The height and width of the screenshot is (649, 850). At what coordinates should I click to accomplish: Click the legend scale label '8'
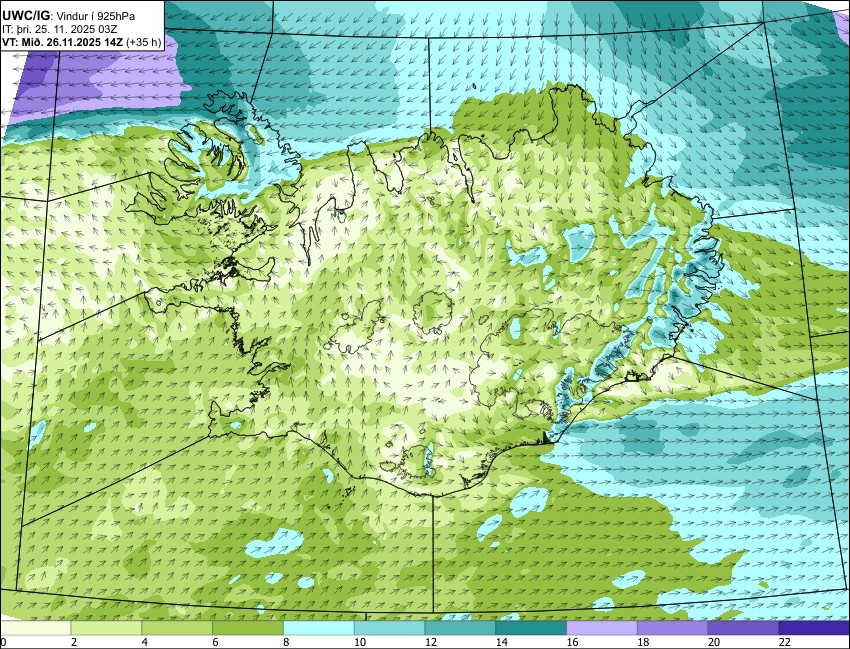coord(286,642)
